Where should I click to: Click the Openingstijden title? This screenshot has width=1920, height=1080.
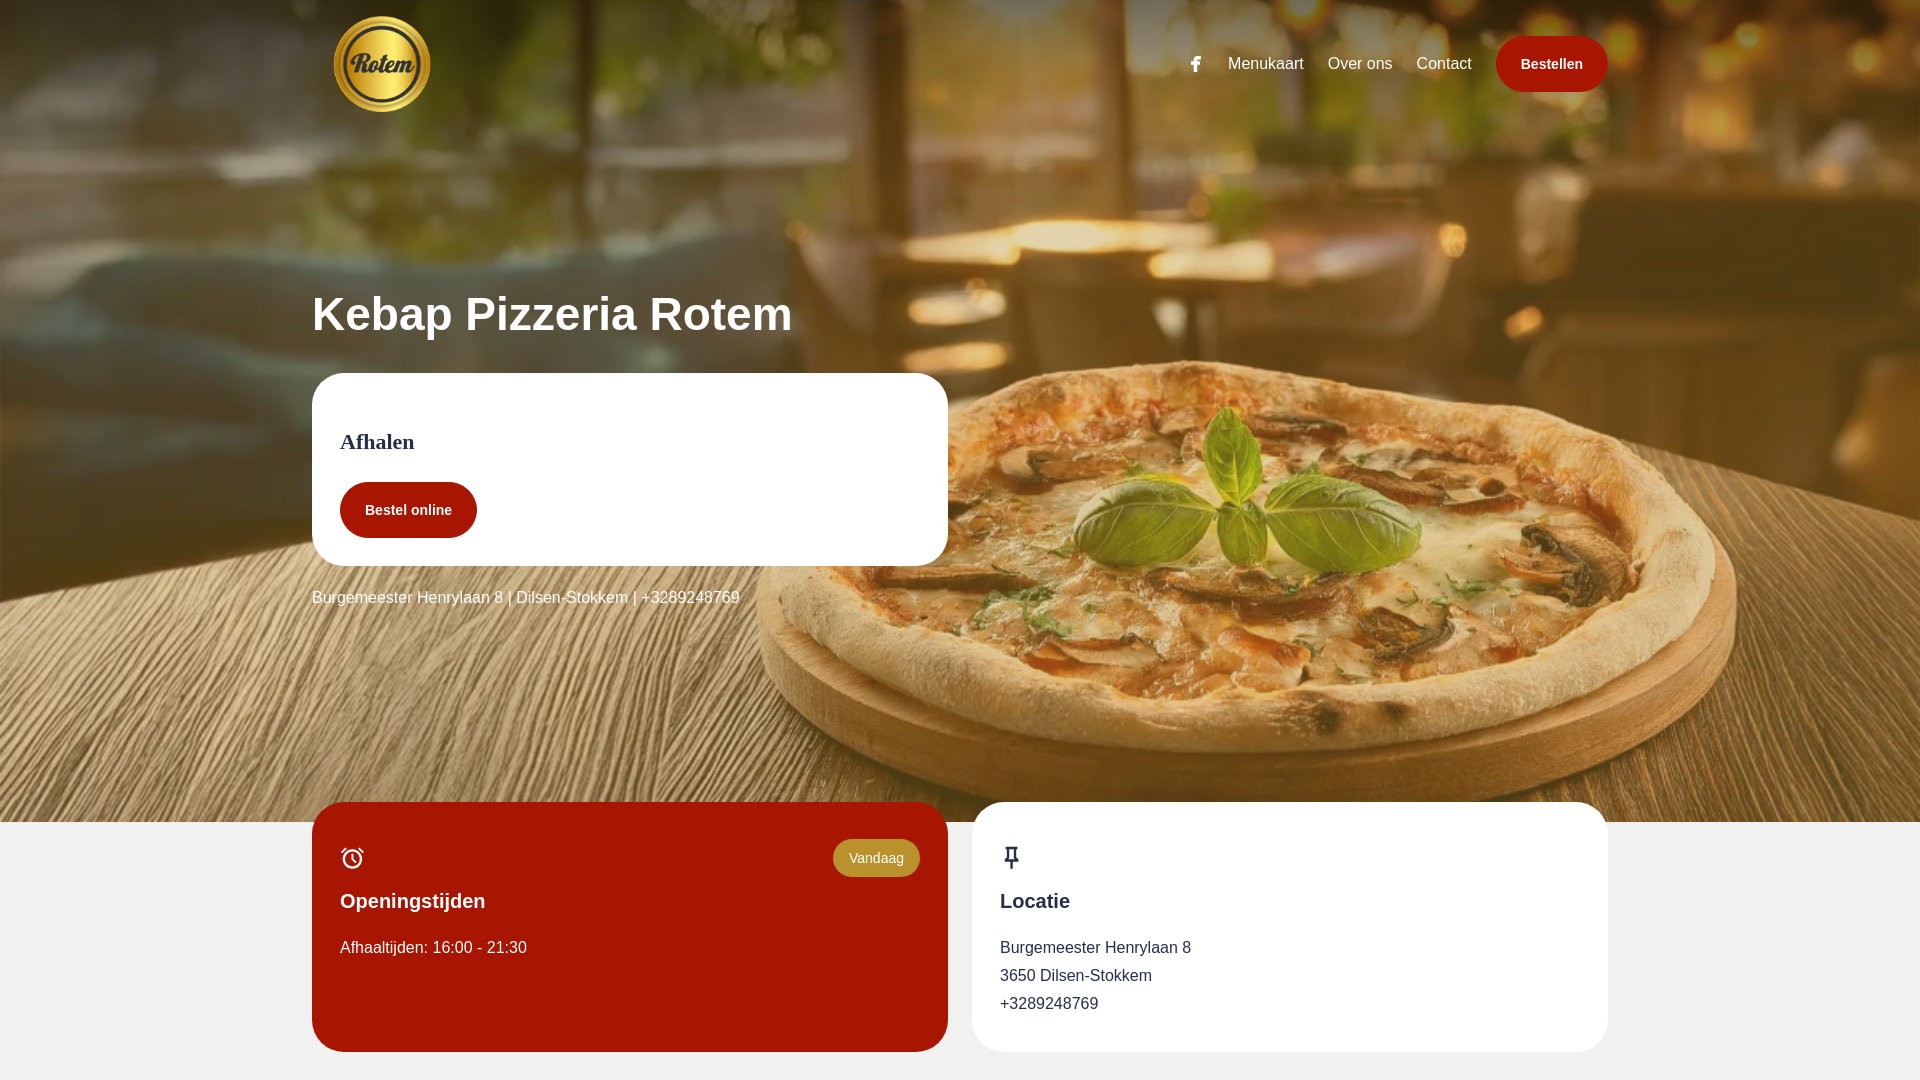(412, 901)
